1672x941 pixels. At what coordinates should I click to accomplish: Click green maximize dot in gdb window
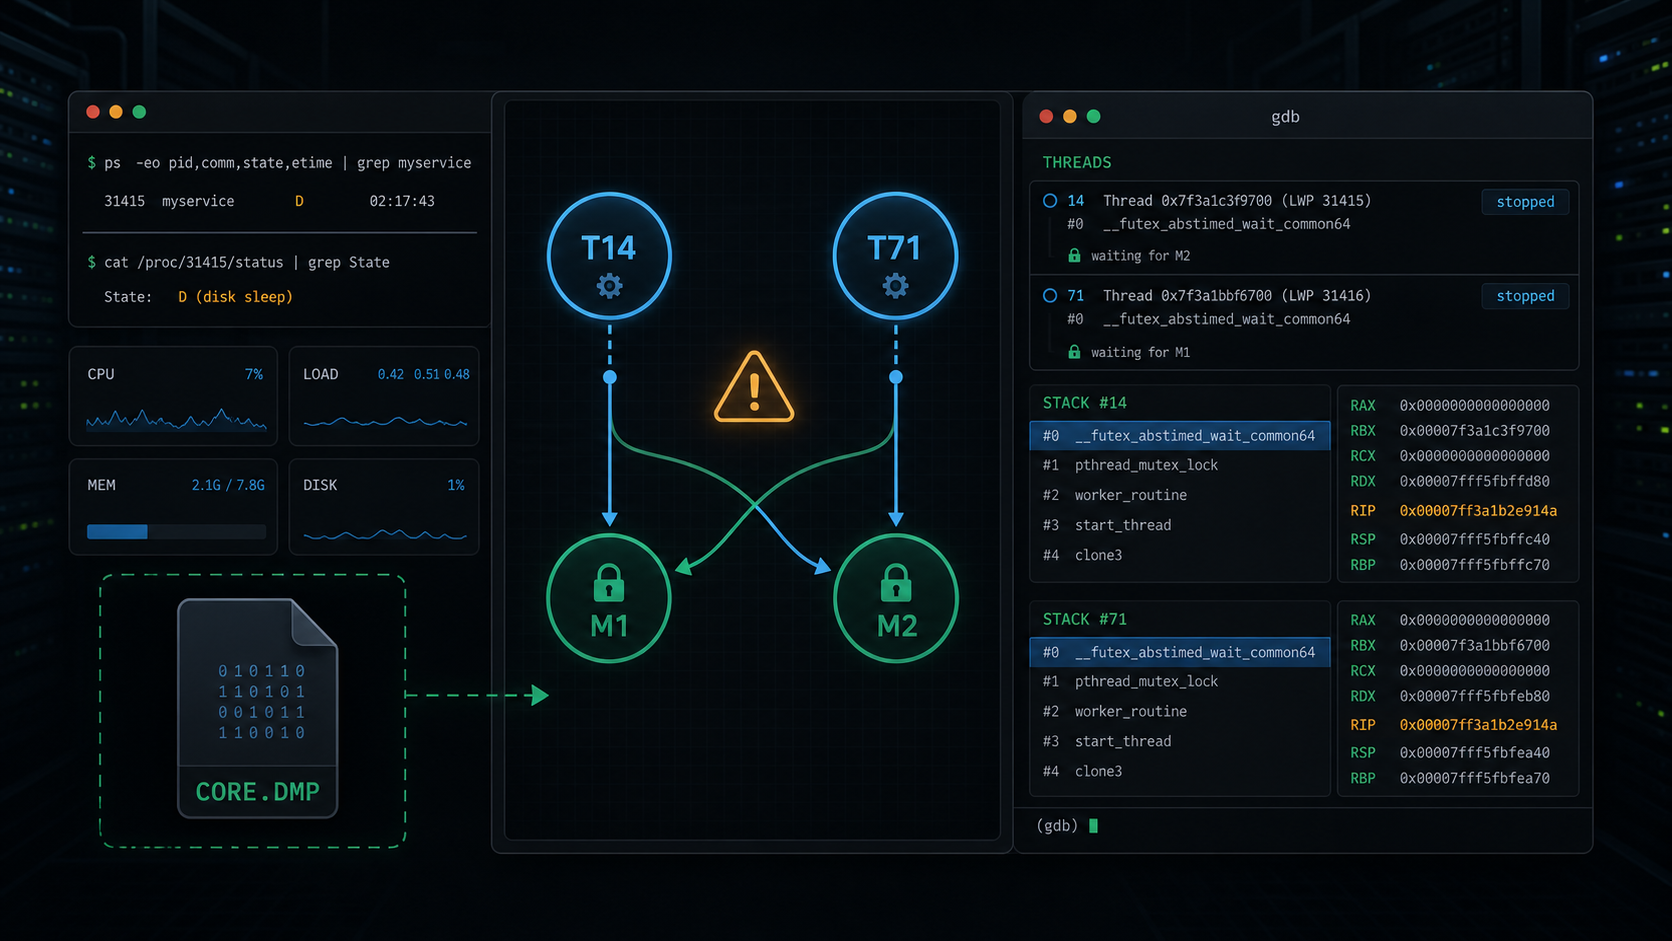(1094, 117)
